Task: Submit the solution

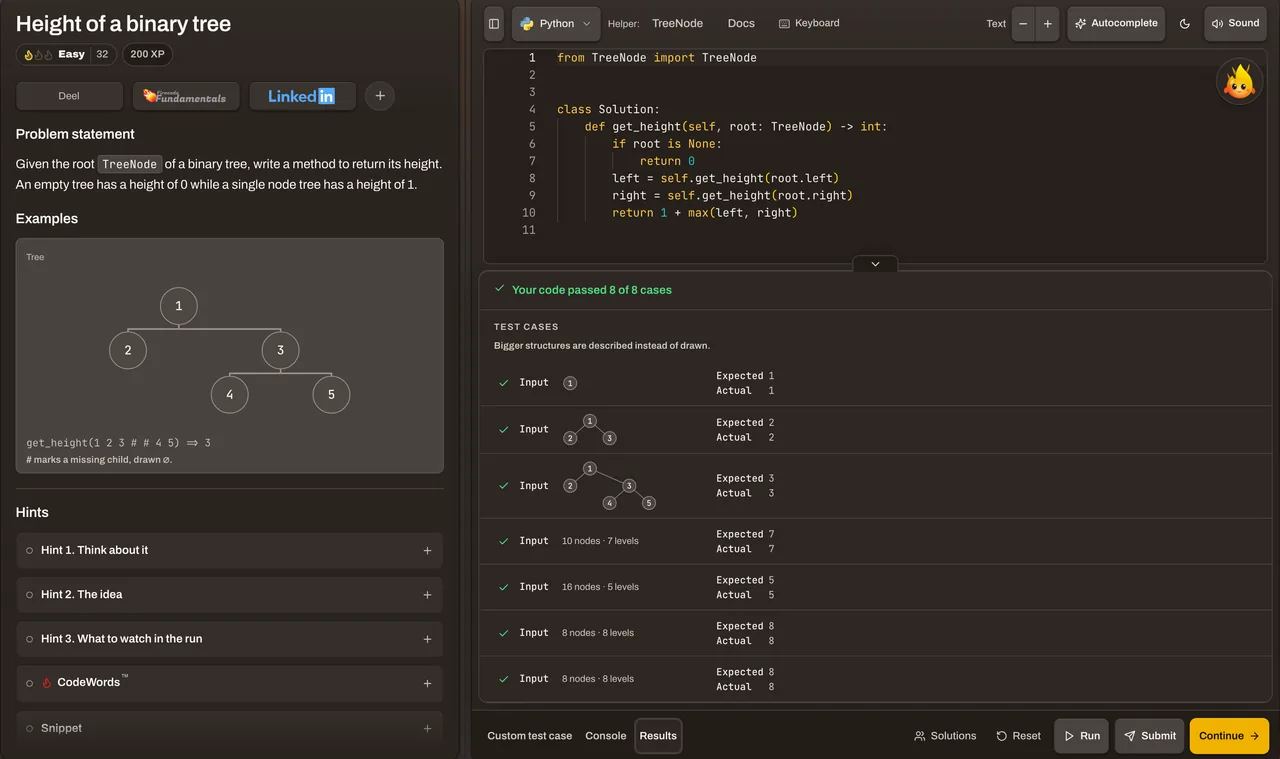Action: click(x=1150, y=736)
